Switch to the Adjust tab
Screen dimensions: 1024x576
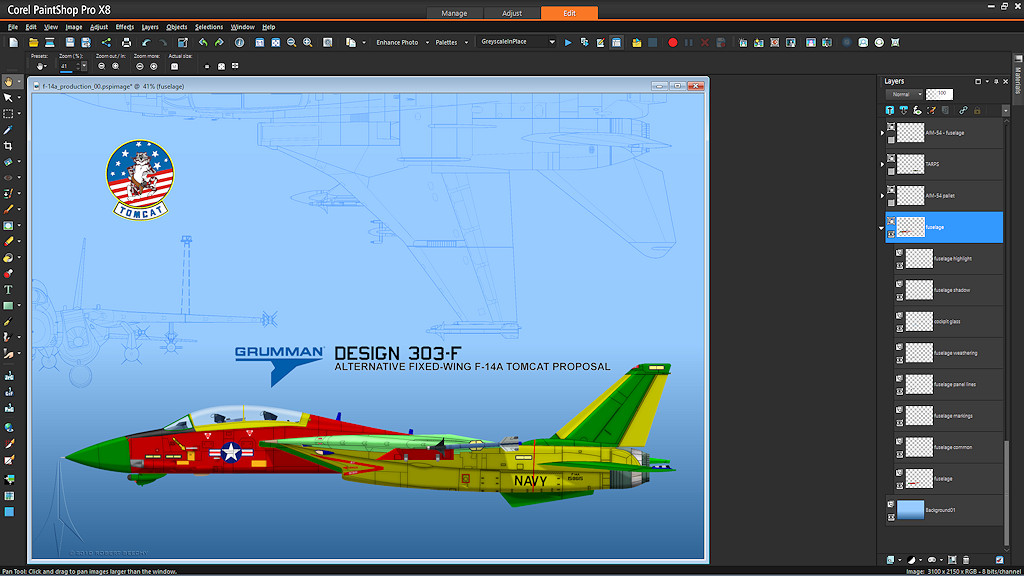(x=511, y=13)
